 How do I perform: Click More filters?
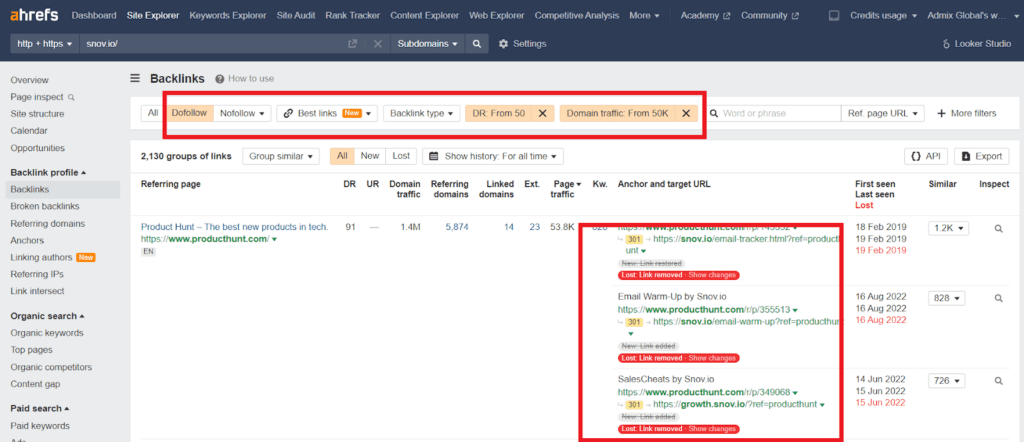967,113
